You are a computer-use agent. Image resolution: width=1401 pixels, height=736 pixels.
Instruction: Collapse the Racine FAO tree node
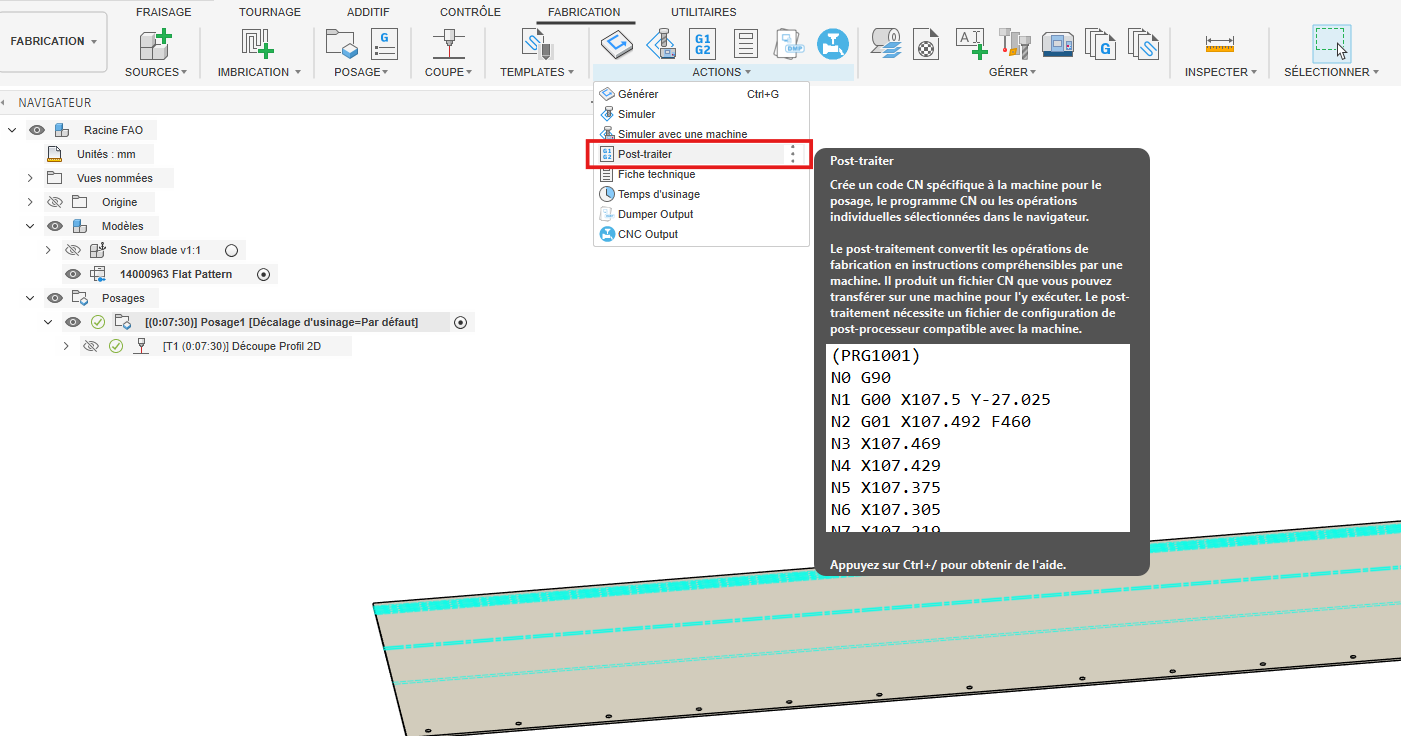(12, 130)
